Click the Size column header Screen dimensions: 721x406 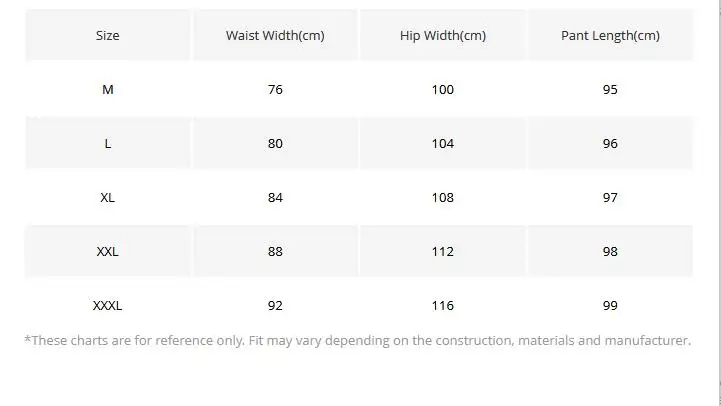point(108,35)
